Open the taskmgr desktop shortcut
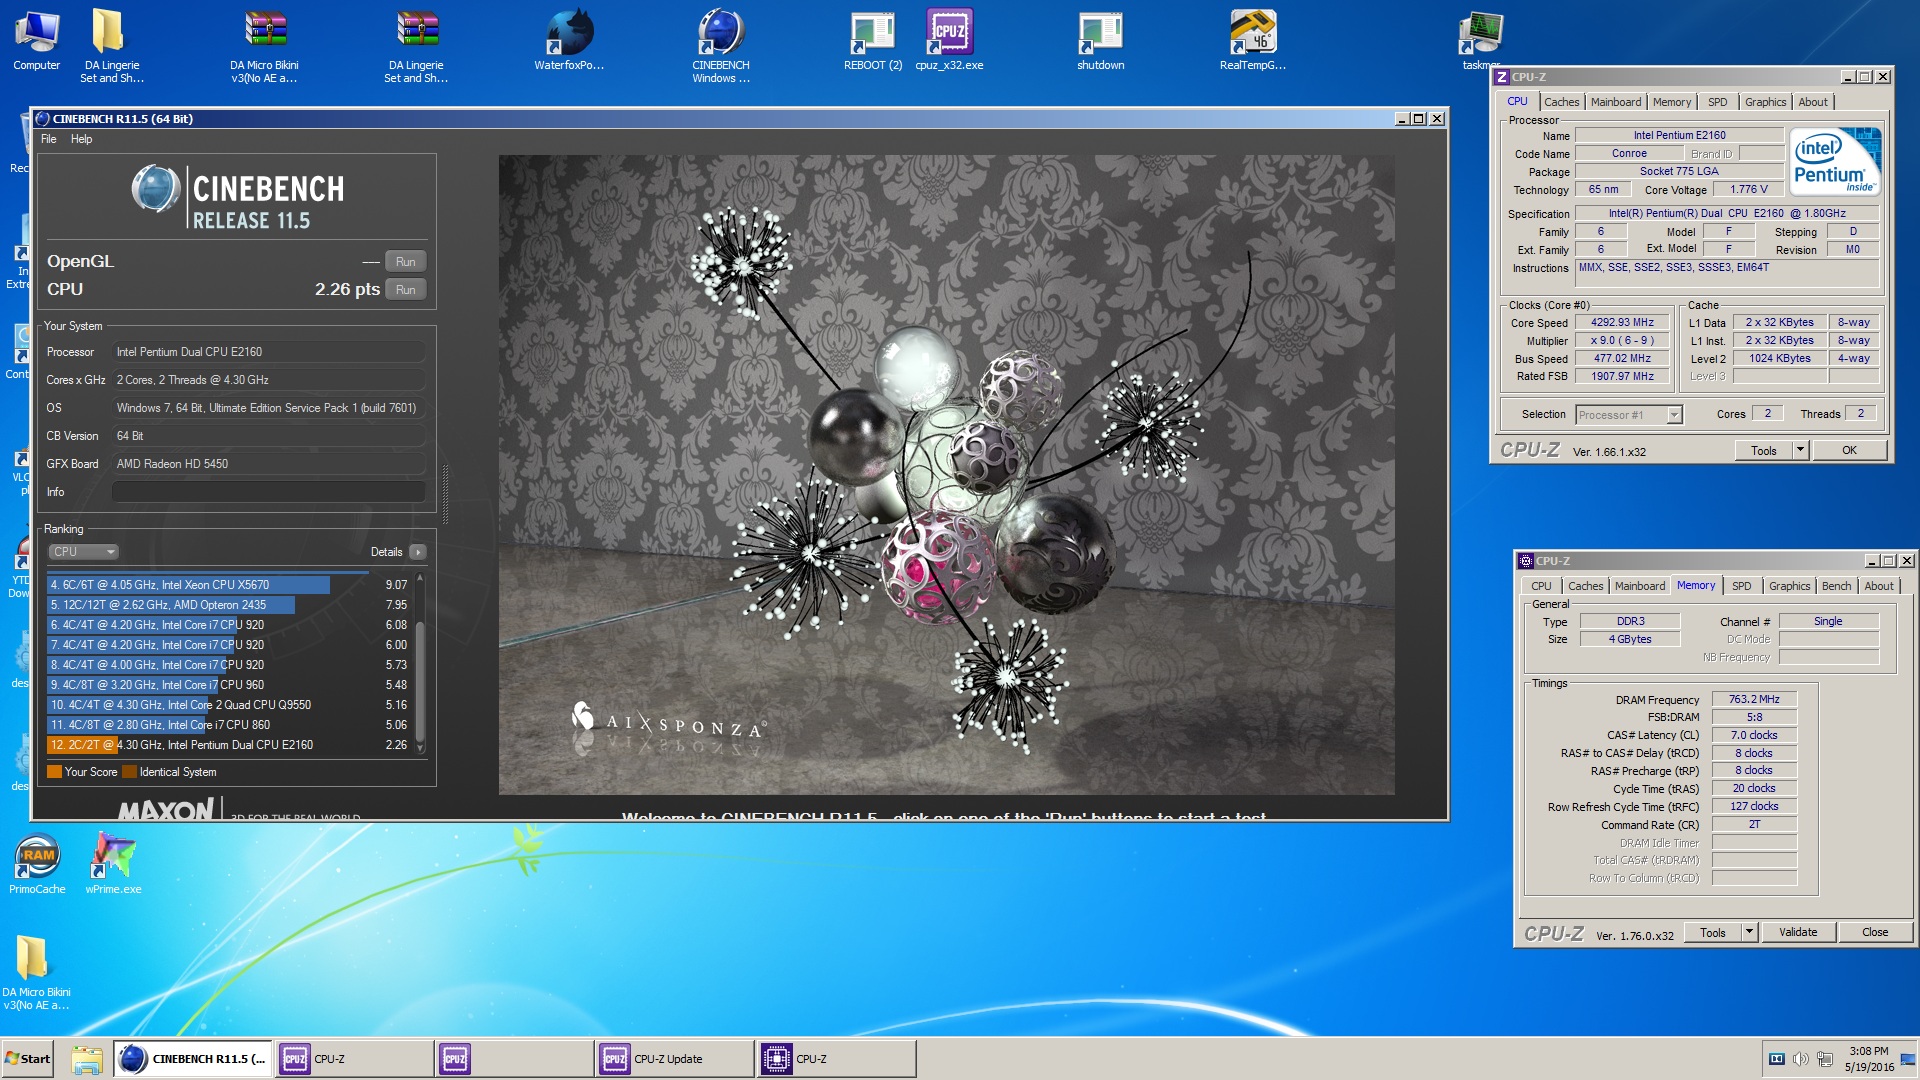 pos(1480,40)
